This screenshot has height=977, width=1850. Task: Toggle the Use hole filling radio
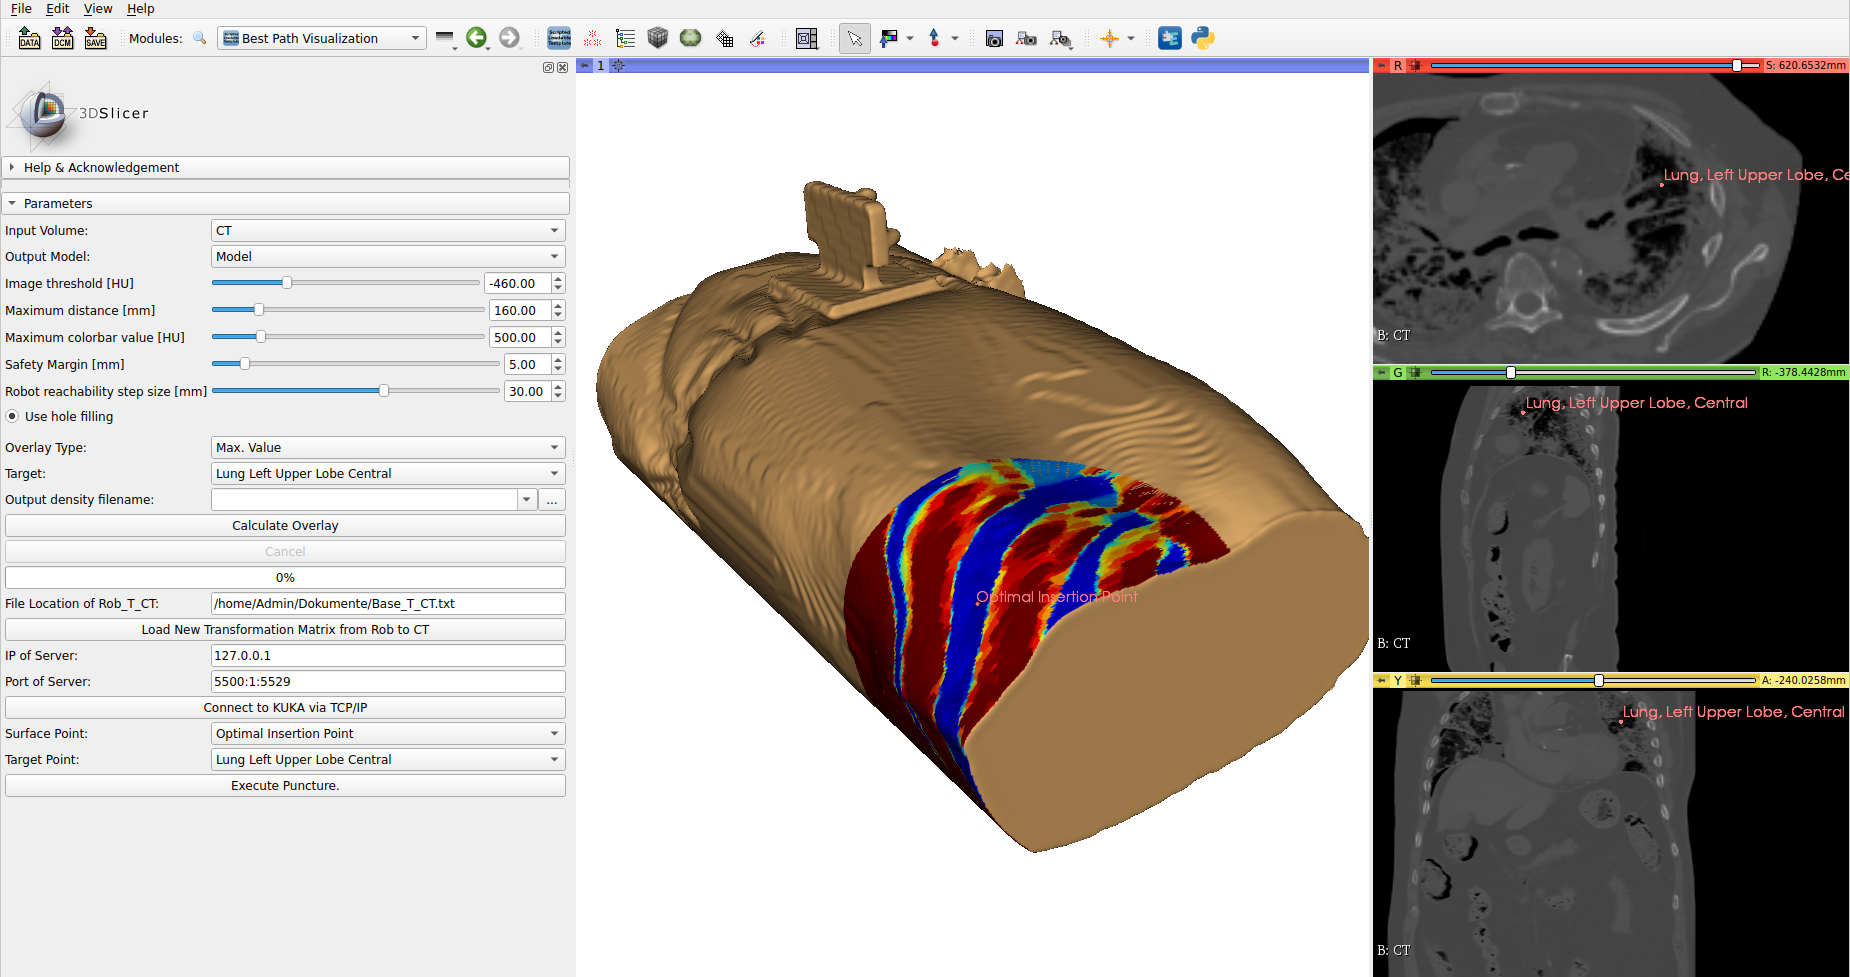(x=12, y=417)
